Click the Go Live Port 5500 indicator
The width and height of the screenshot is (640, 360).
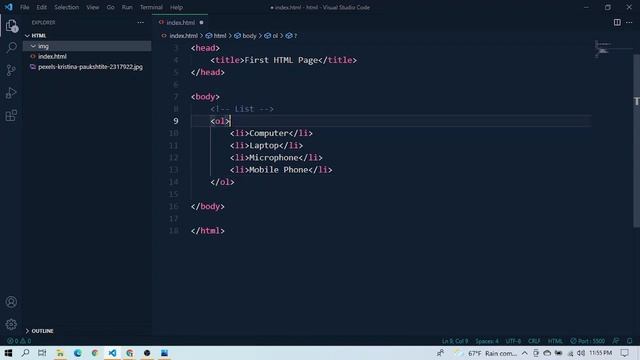point(587,341)
